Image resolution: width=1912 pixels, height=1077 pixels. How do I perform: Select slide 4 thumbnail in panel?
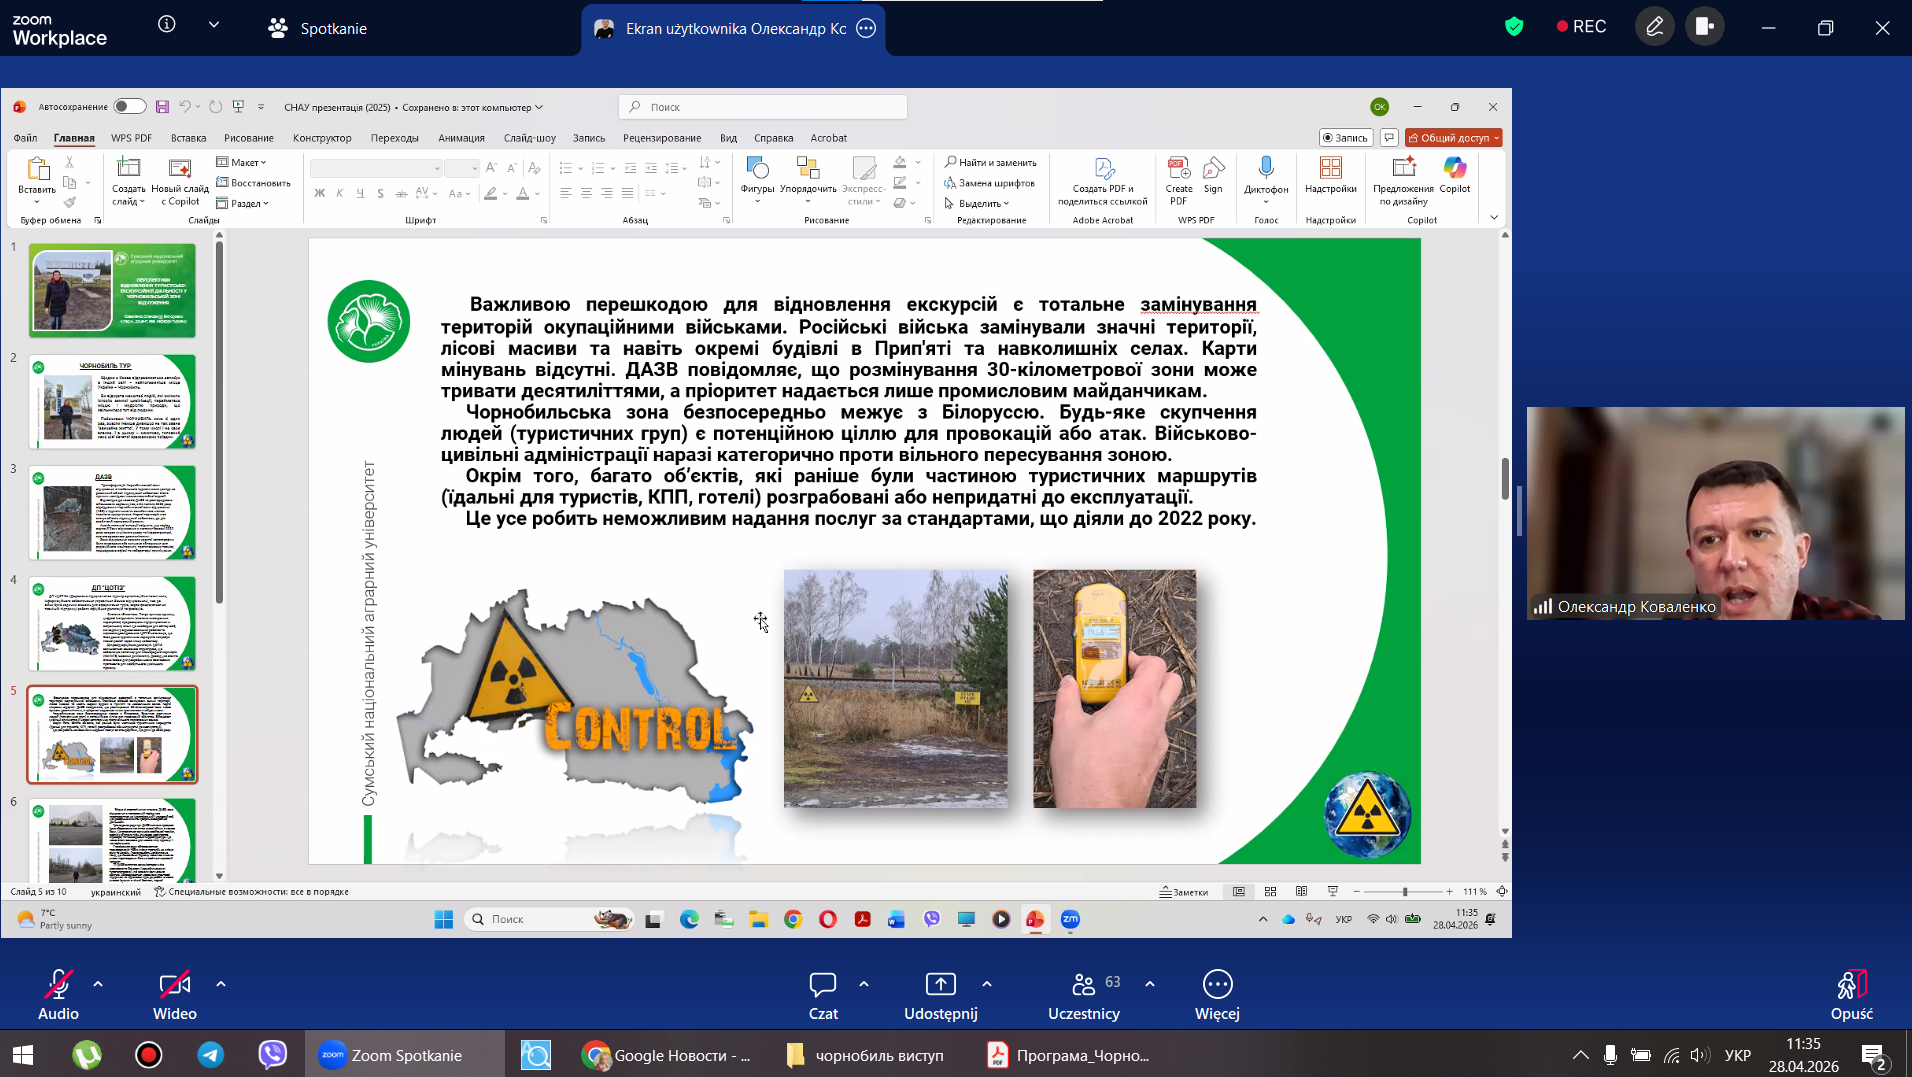click(x=112, y=623)
